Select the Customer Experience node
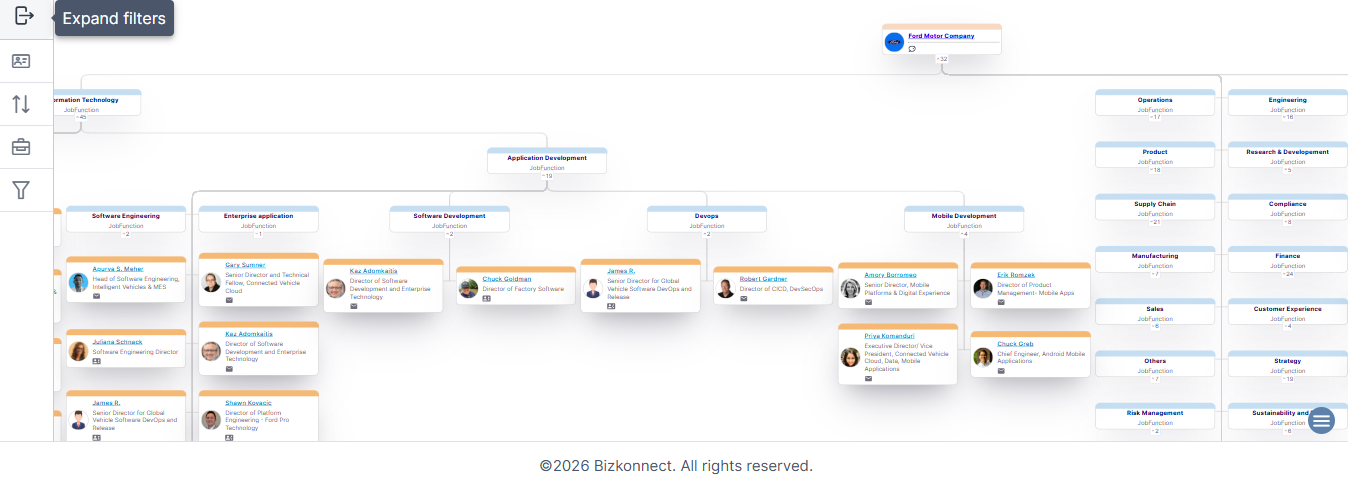Screen dimensions: 1348x477 [1288, 313]
